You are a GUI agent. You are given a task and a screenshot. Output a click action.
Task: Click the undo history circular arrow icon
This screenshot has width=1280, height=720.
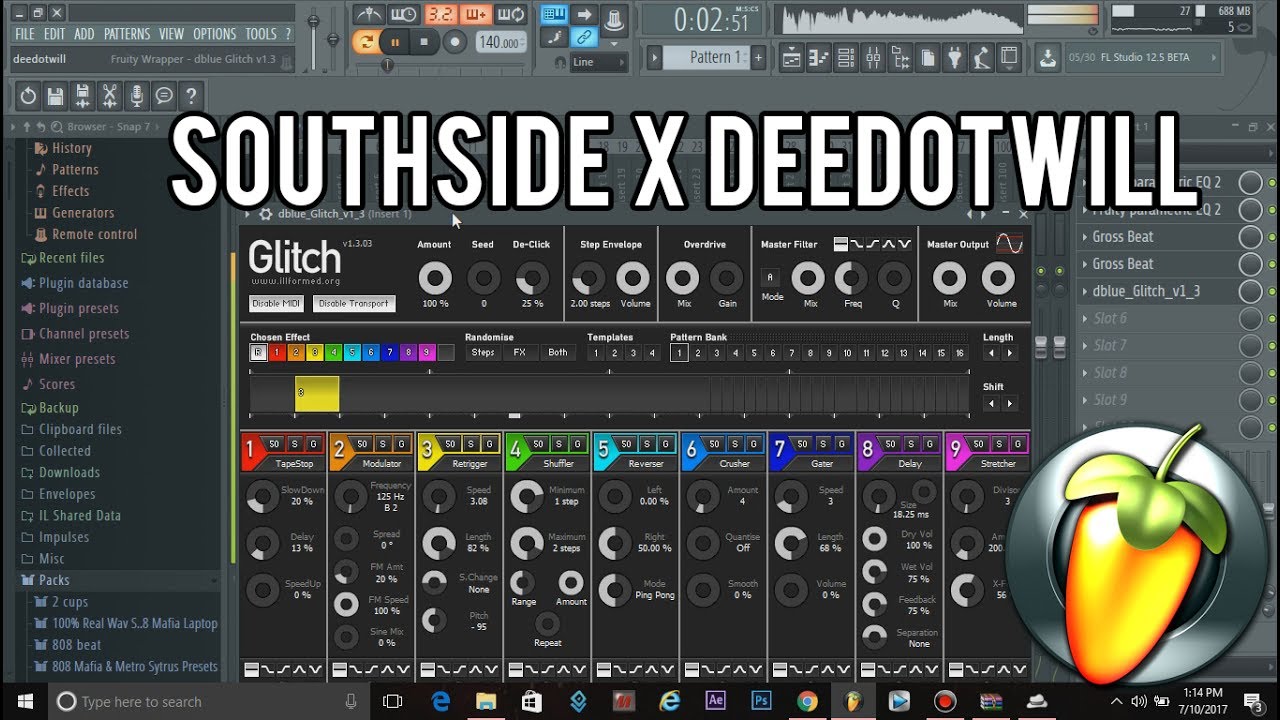(28, 96)
